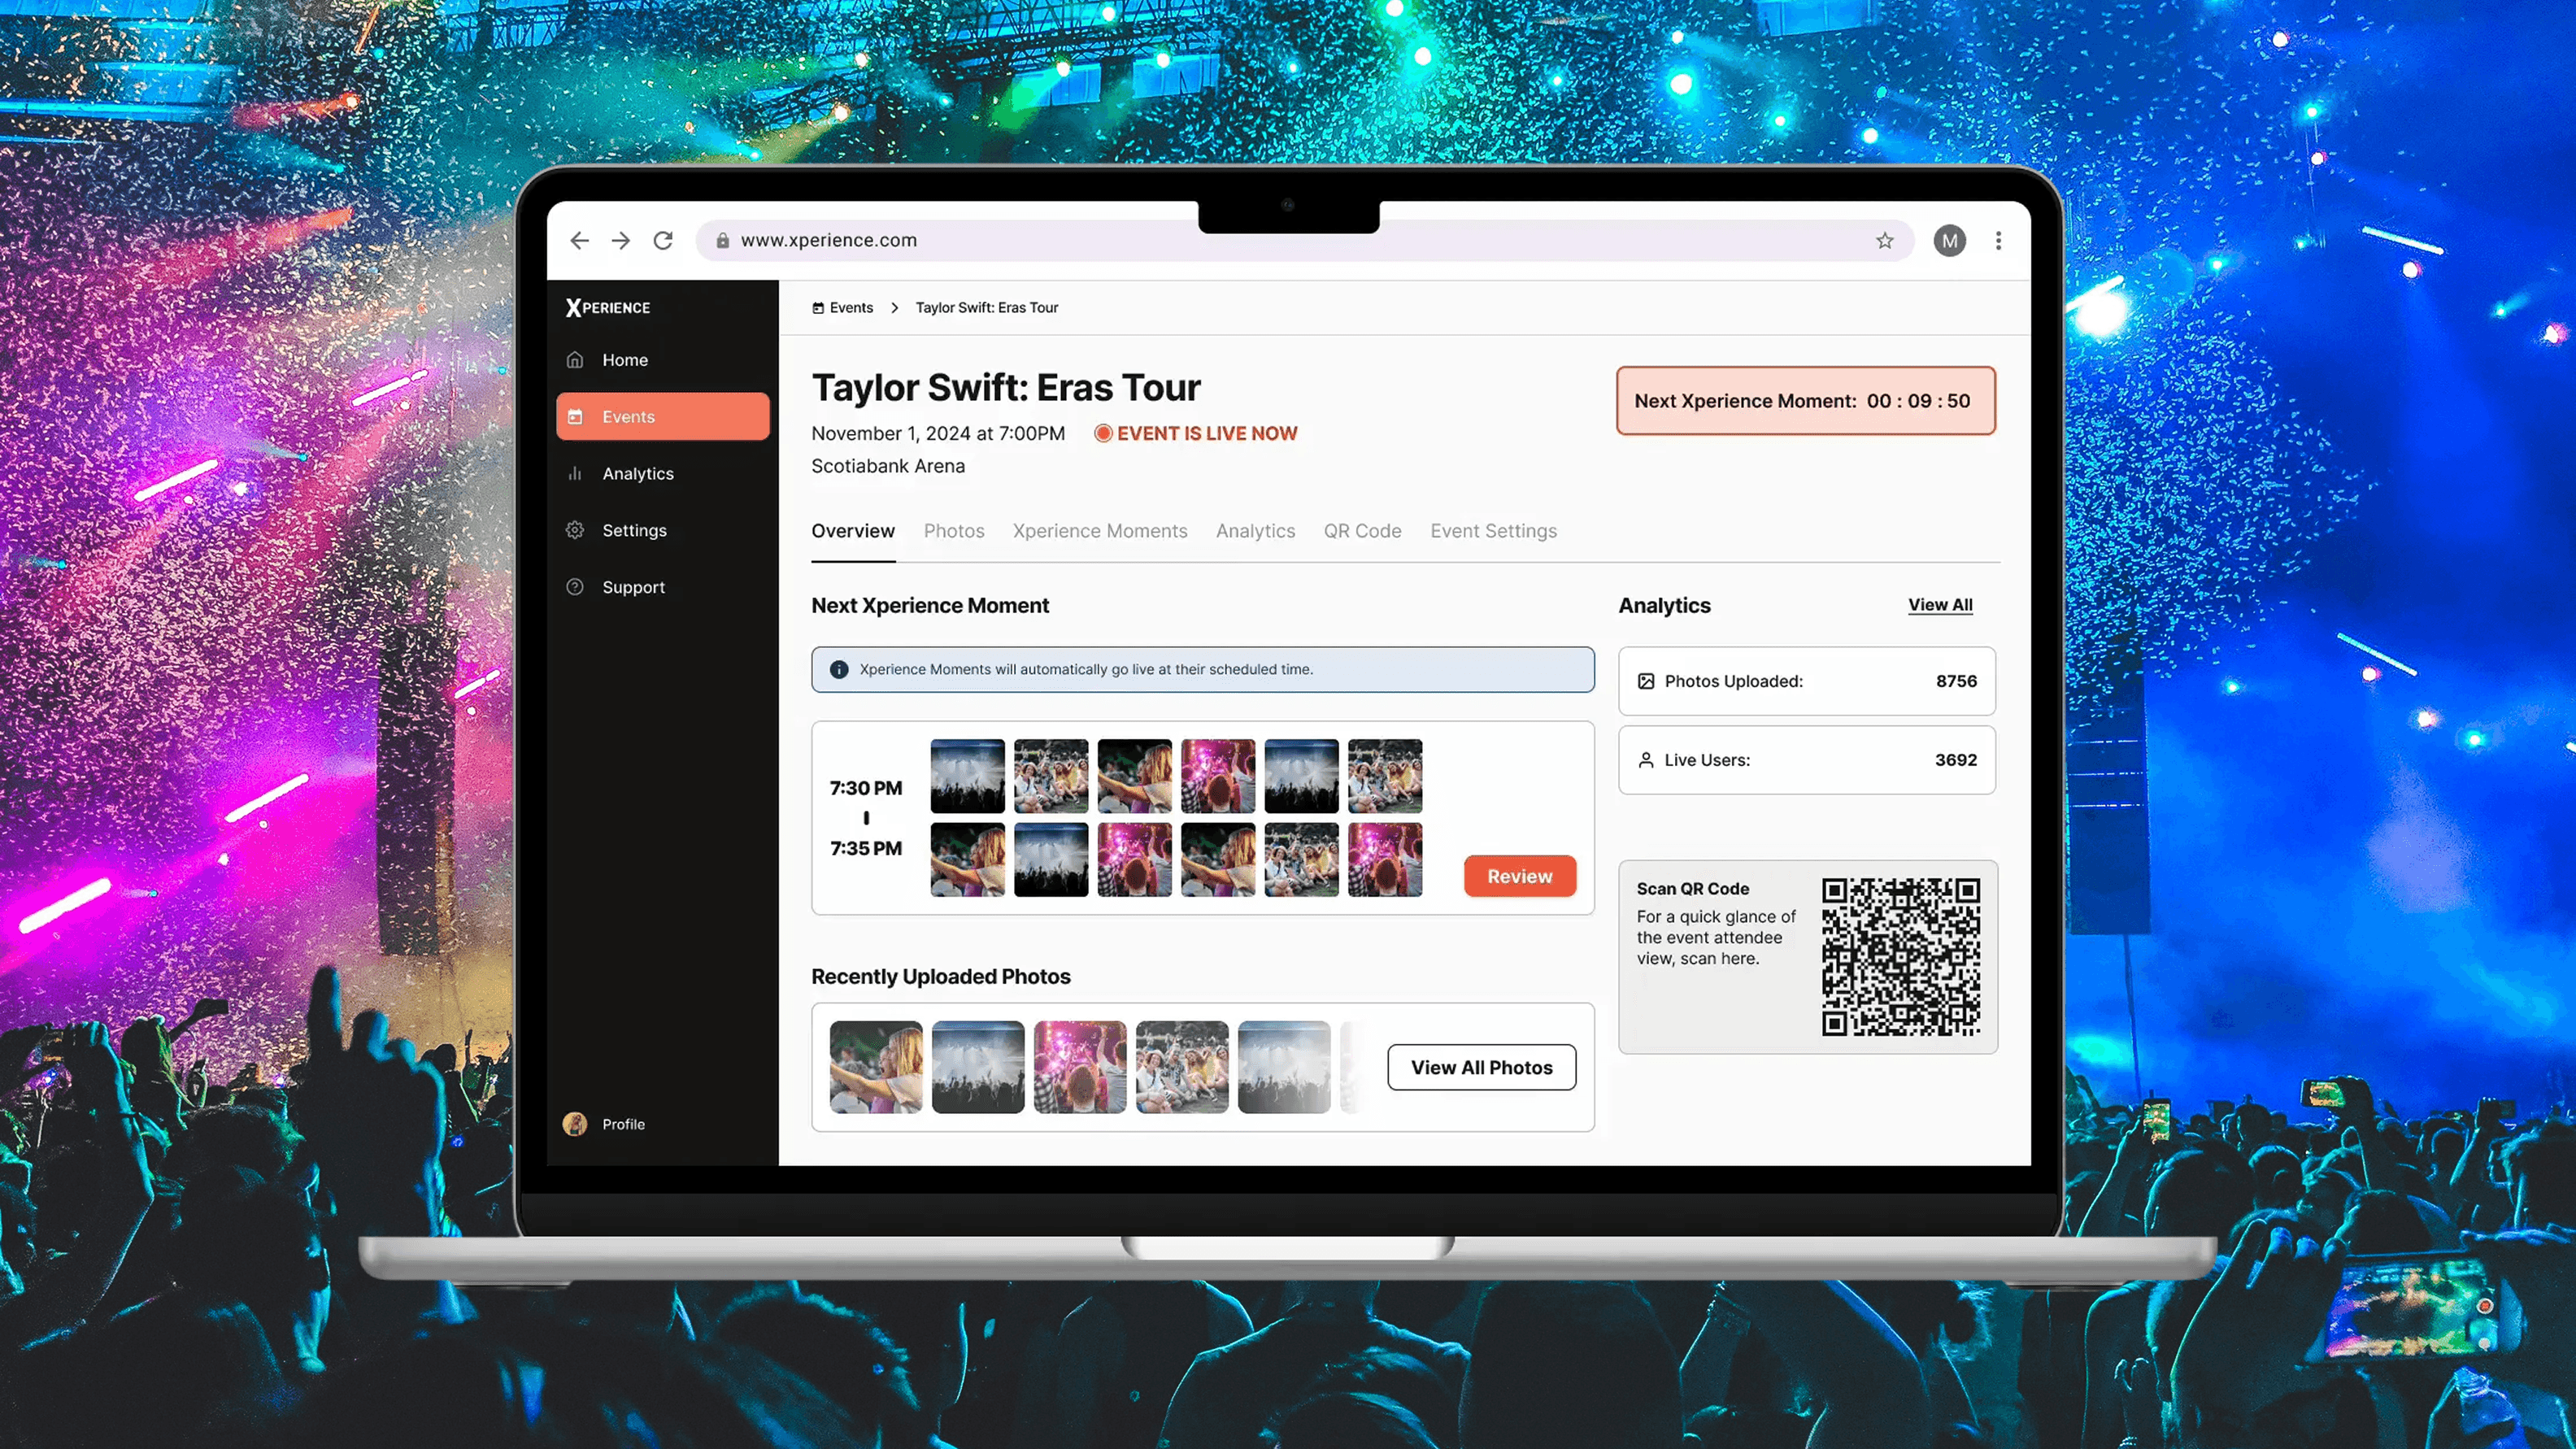This screenshot has width=2576, height=1449.
Task: Open Analytics in the sidebar
Action: click(x=637, y=474)
